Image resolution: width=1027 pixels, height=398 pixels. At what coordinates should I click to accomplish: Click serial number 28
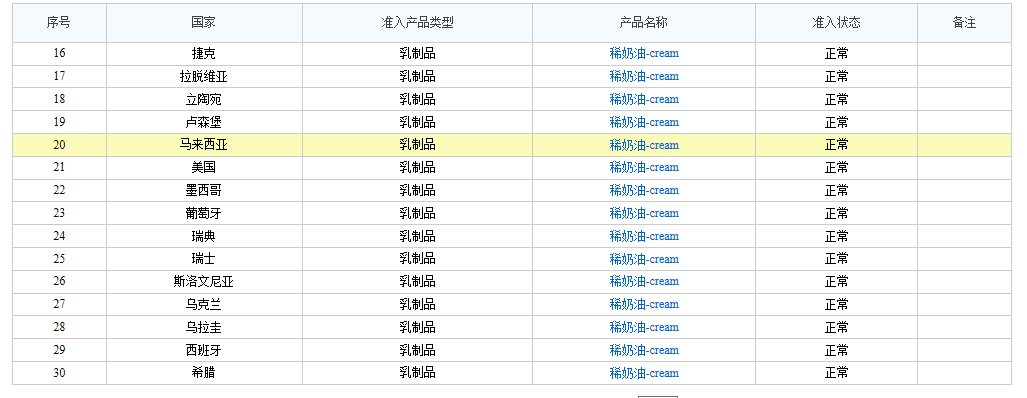[x=59, y=327]
